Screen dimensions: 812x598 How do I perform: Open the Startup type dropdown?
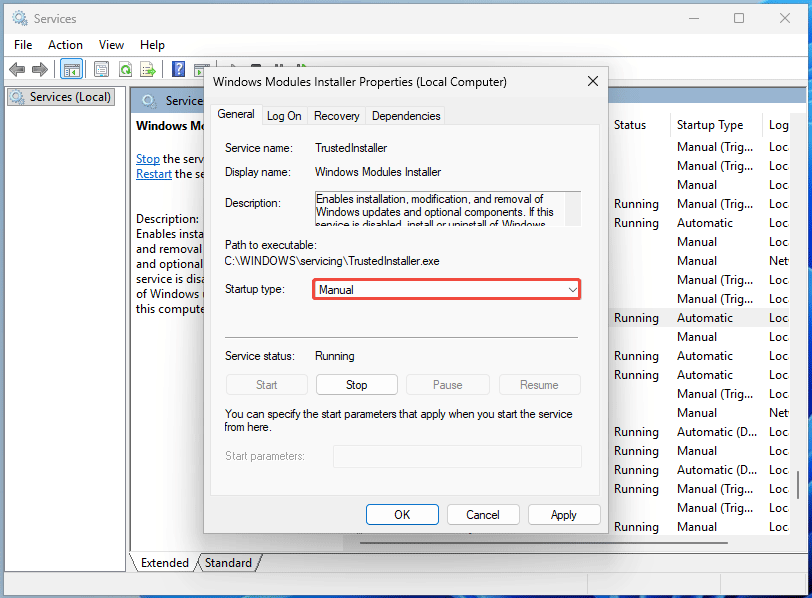point(572,289)
